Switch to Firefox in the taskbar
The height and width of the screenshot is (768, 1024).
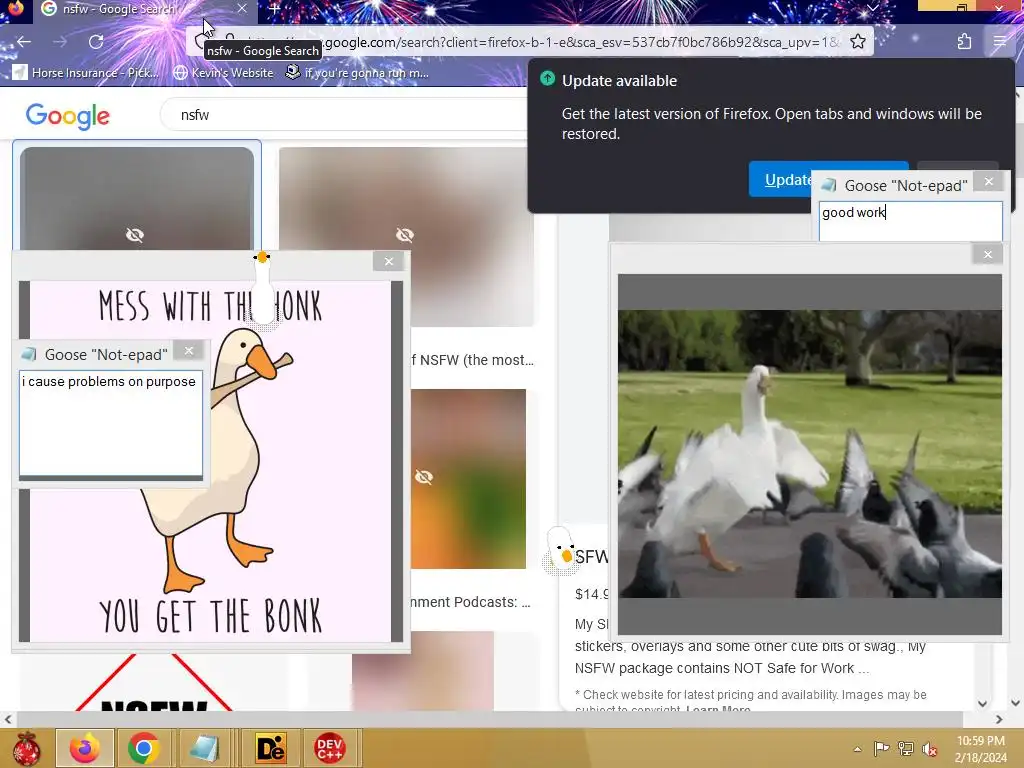point(85,748)
